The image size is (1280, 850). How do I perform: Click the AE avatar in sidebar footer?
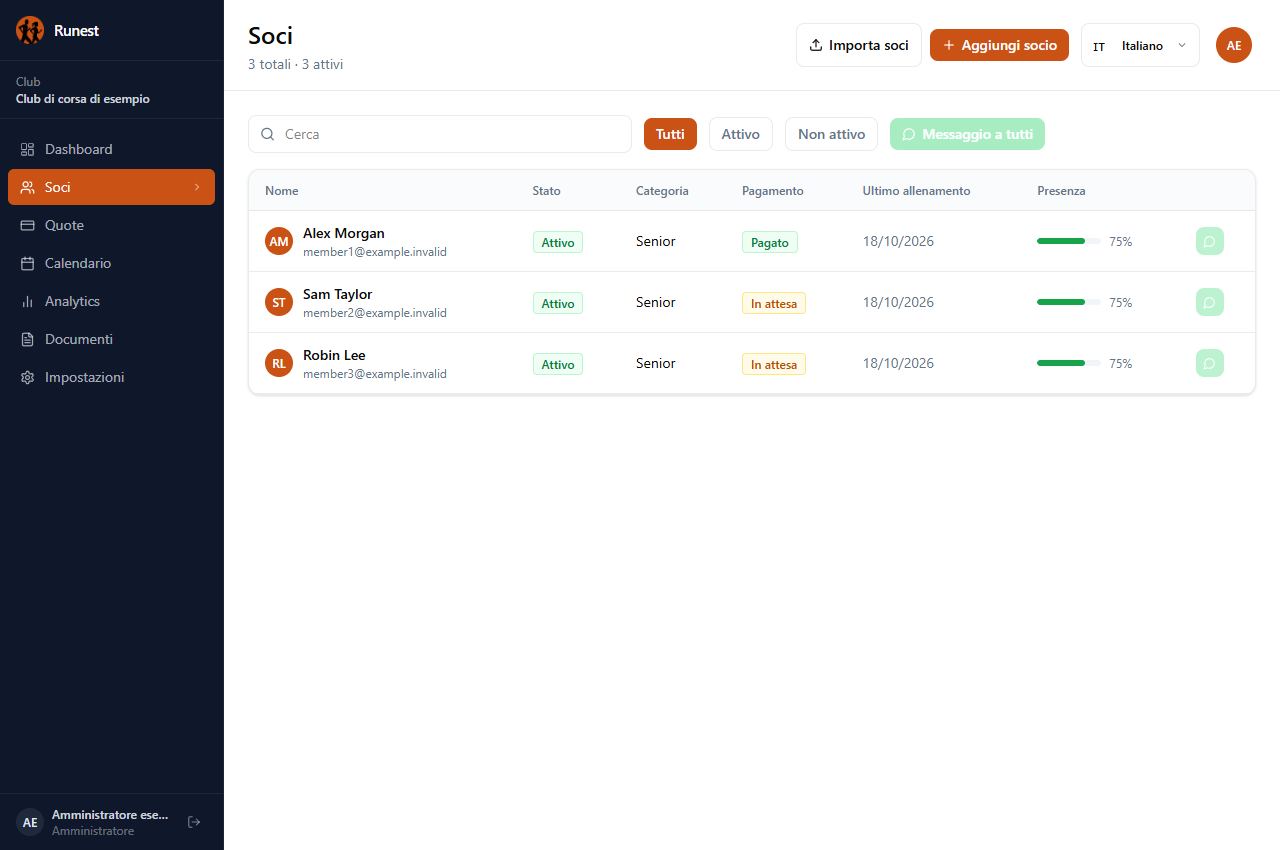tap(30, 822)
